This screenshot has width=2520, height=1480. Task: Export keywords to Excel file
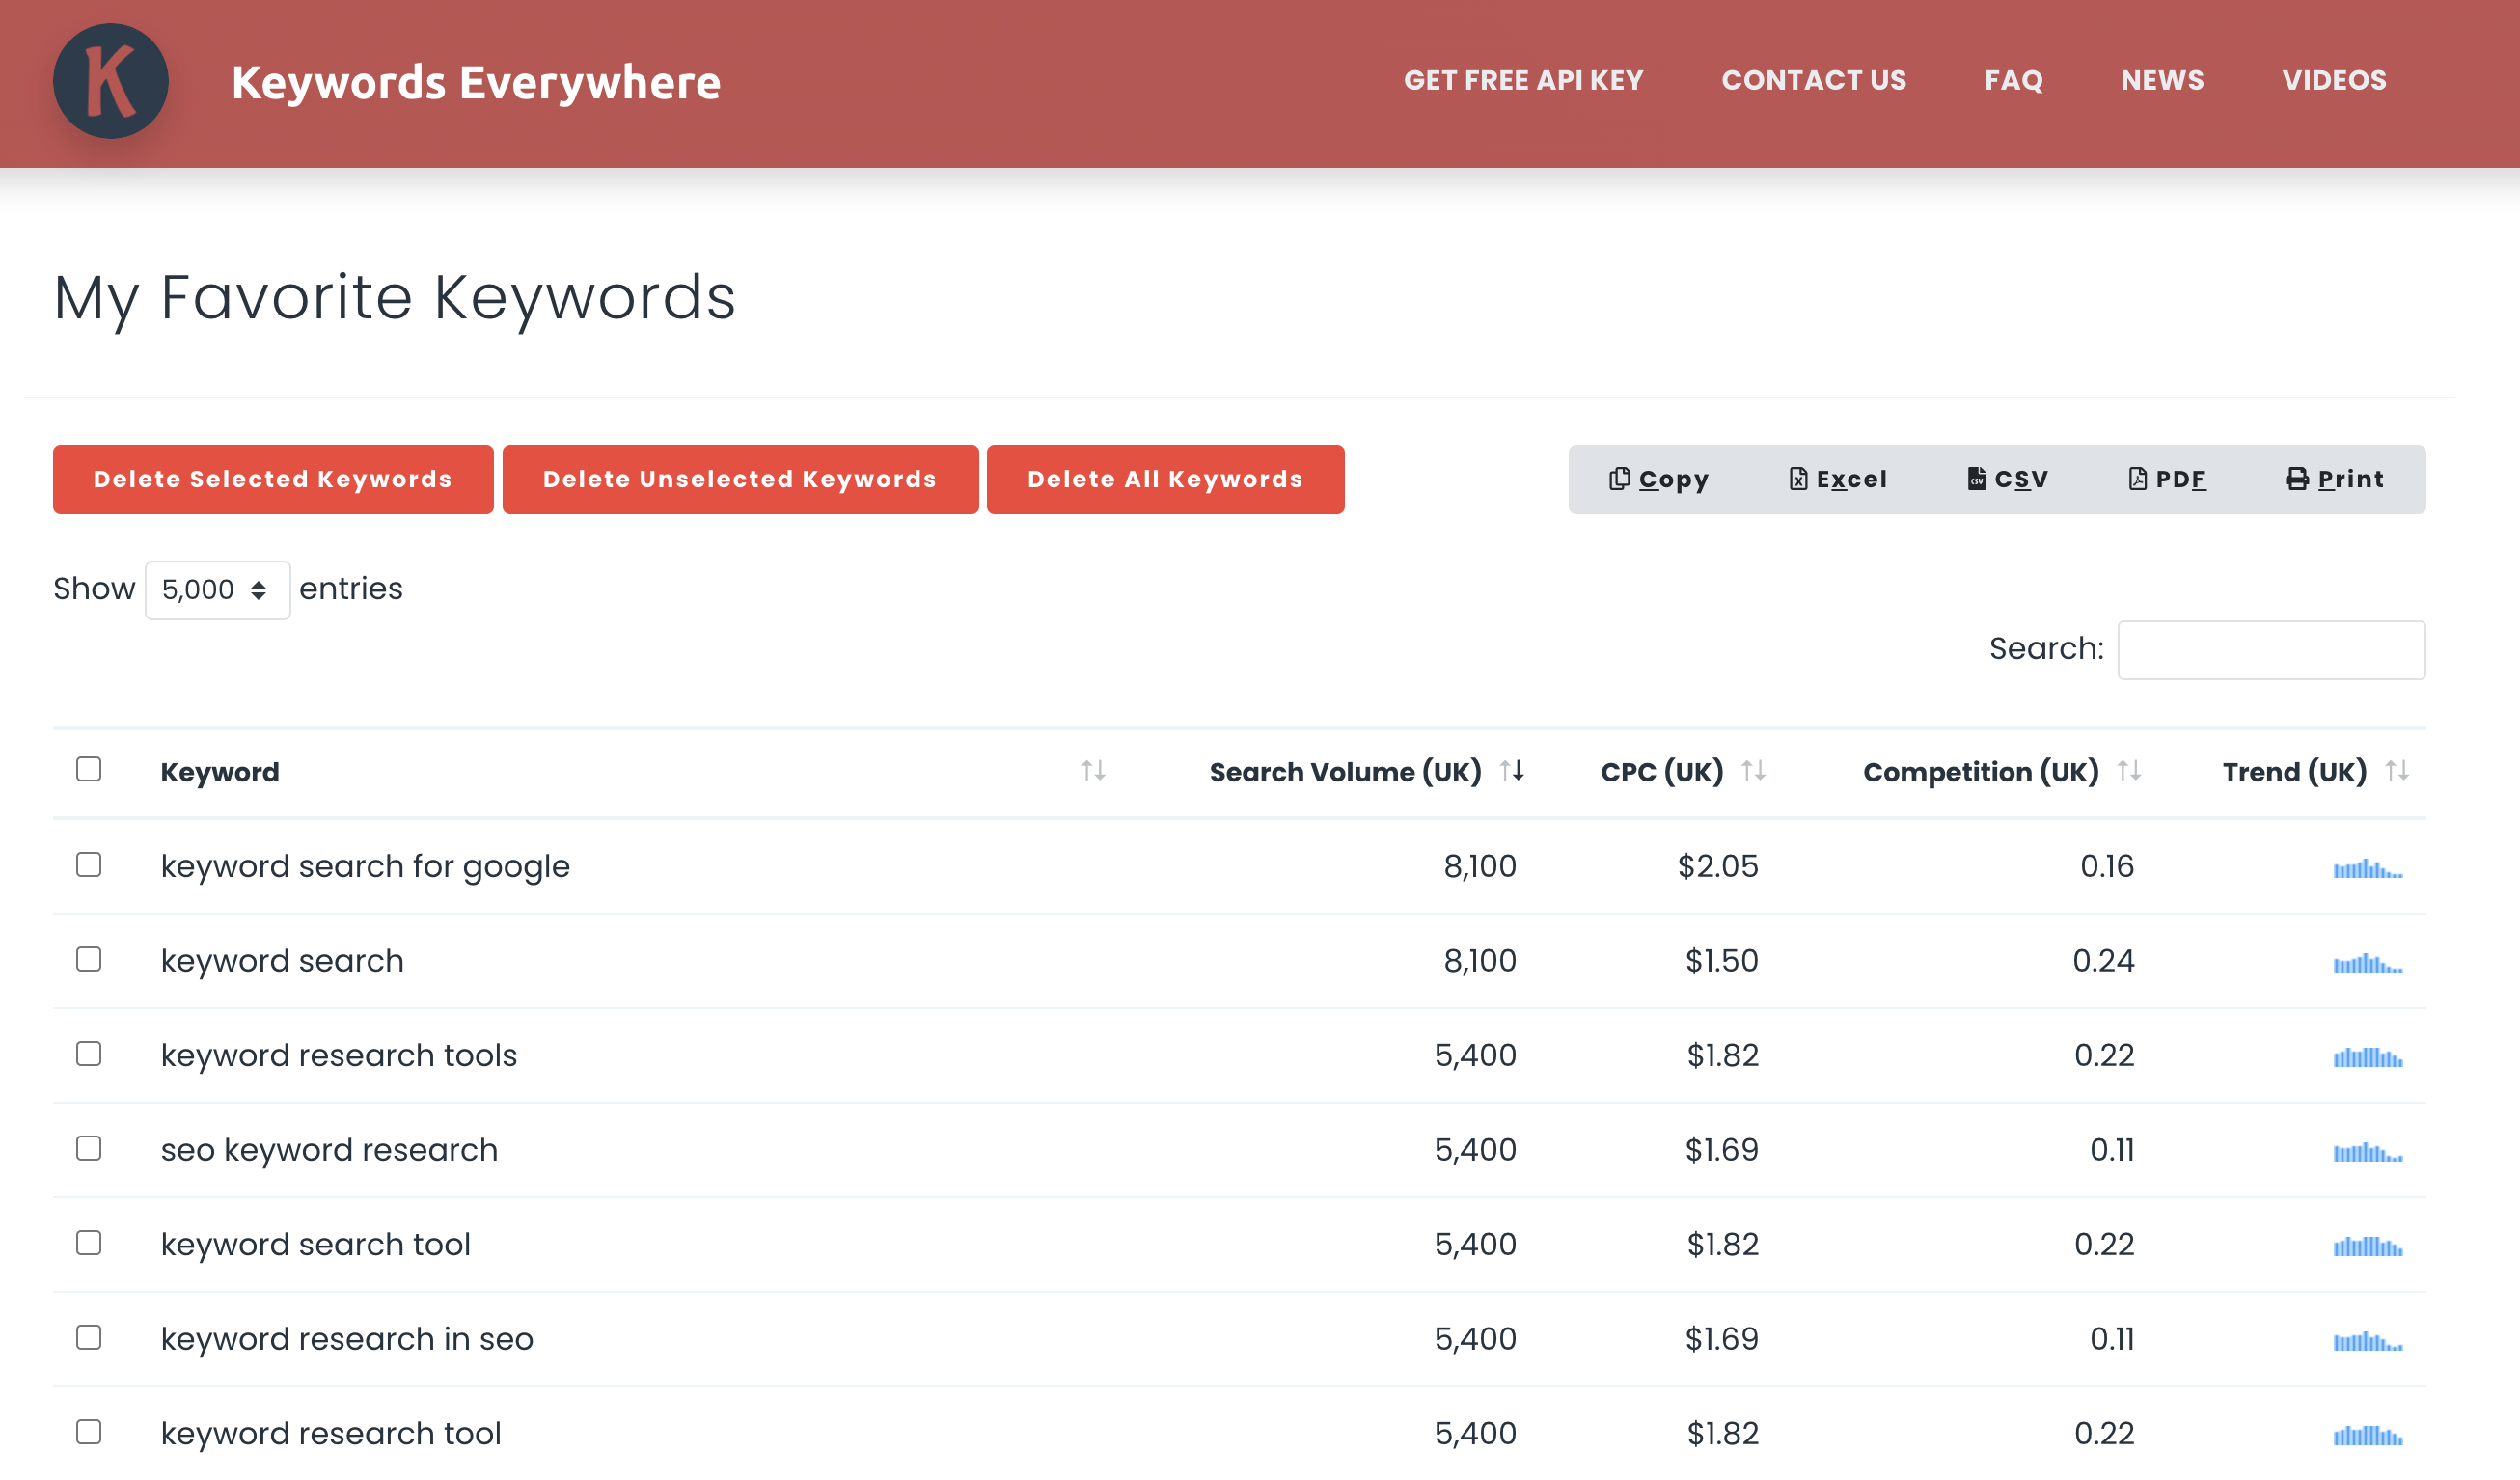pos(1837,479)
